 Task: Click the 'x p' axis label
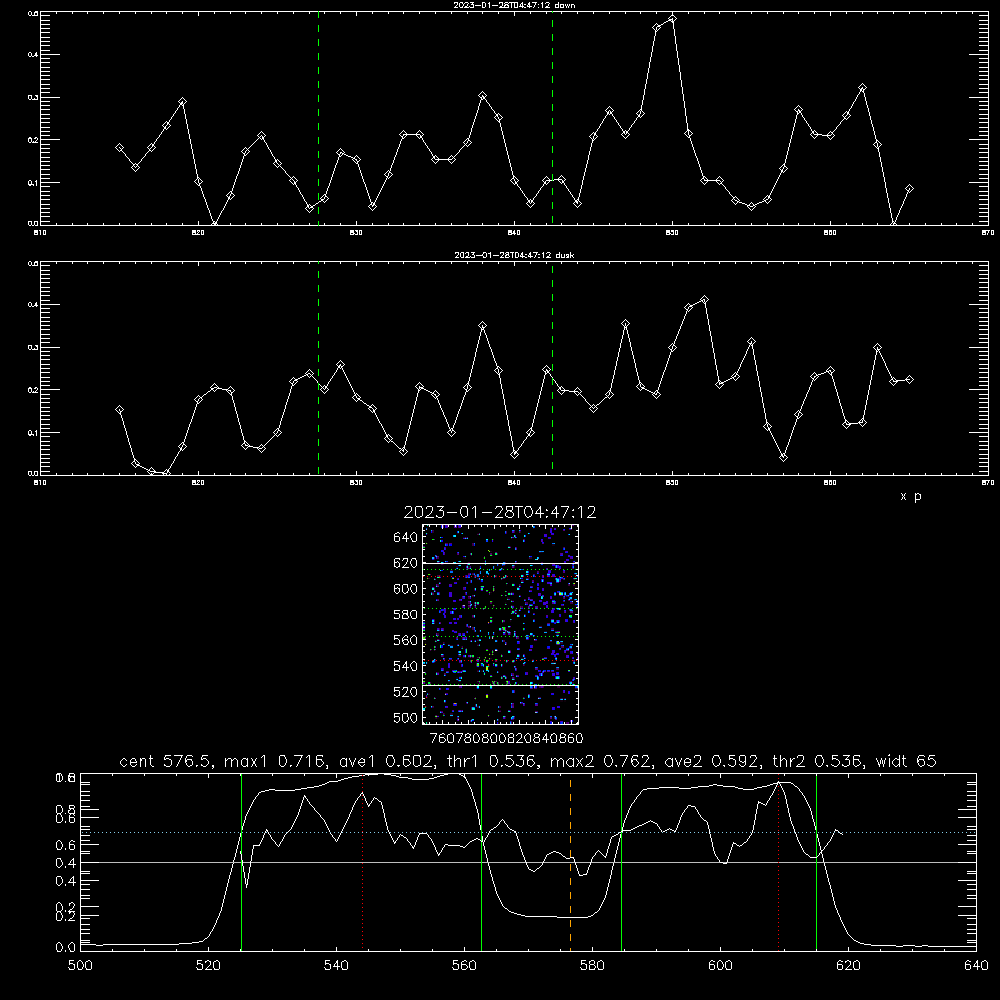click(911, 496)
